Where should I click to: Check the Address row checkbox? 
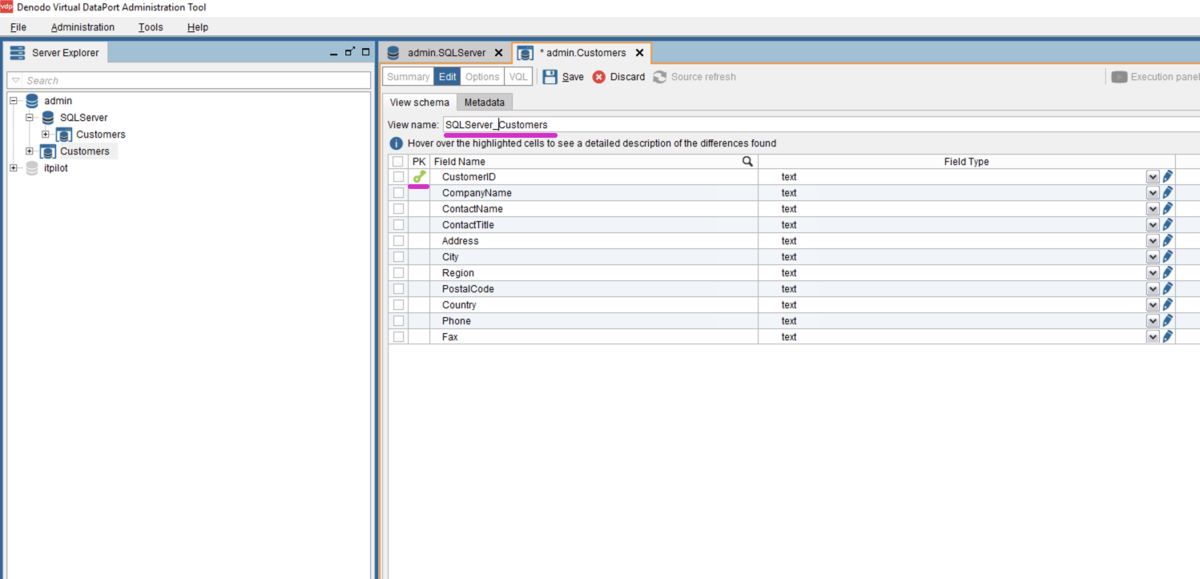pos(398,241)
